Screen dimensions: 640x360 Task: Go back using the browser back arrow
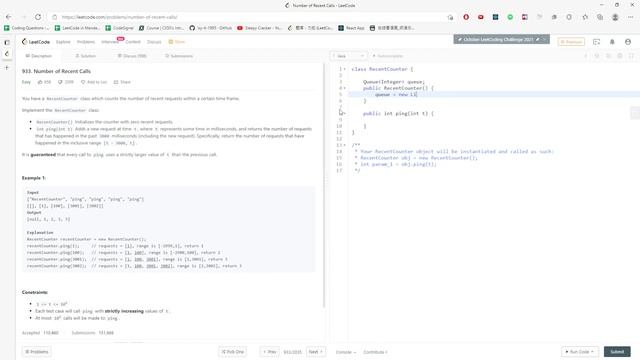click(x=9, y=17)
